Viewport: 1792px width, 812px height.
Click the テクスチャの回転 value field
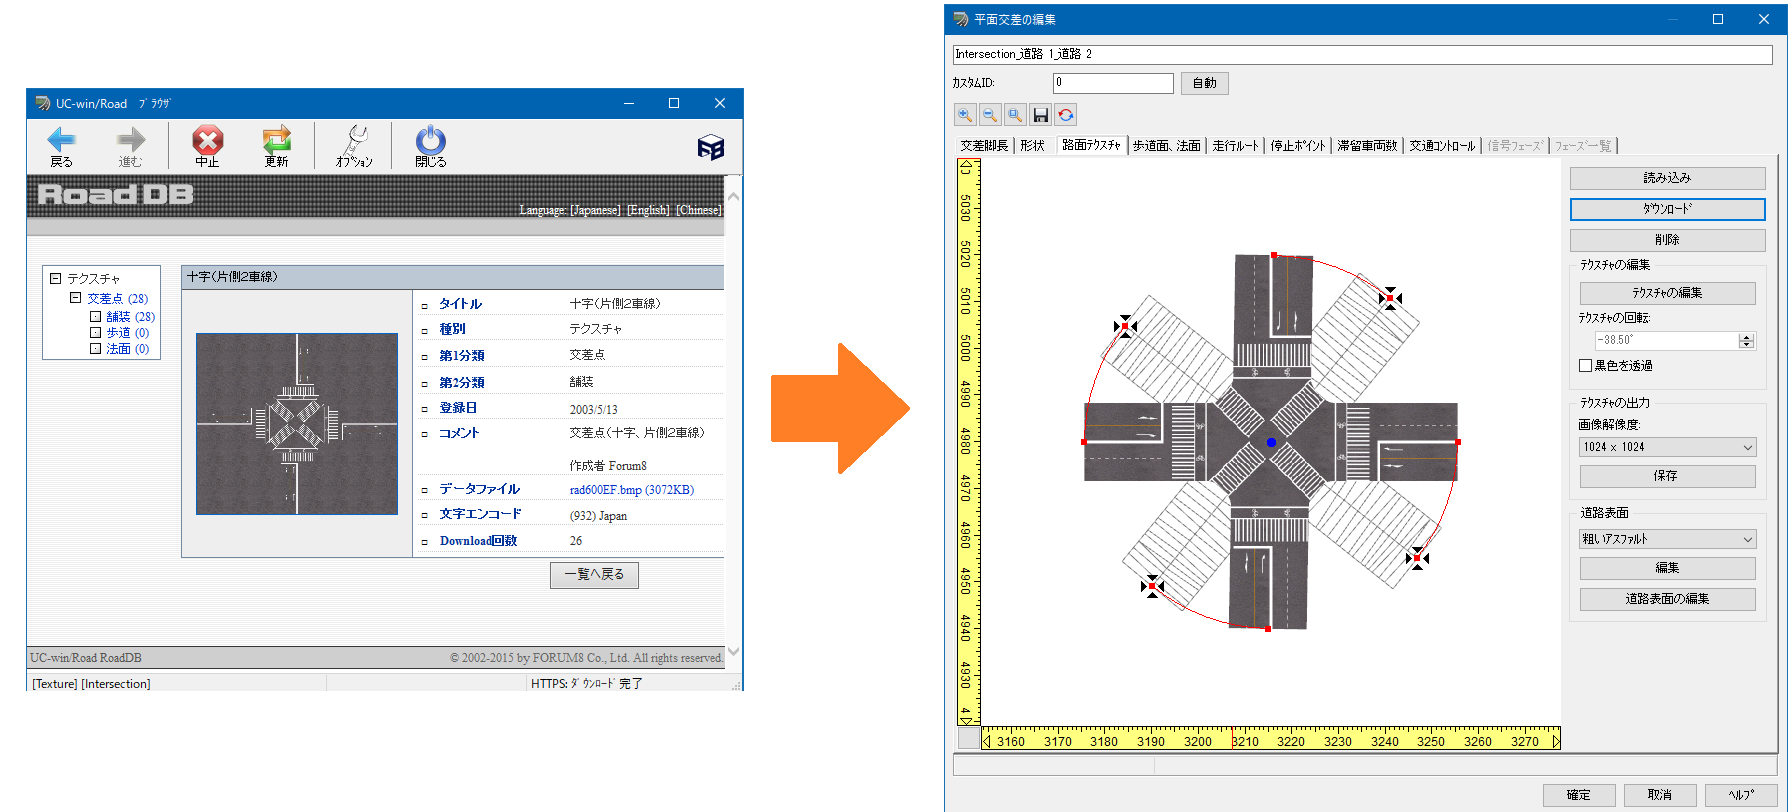tap(1666, 341)
